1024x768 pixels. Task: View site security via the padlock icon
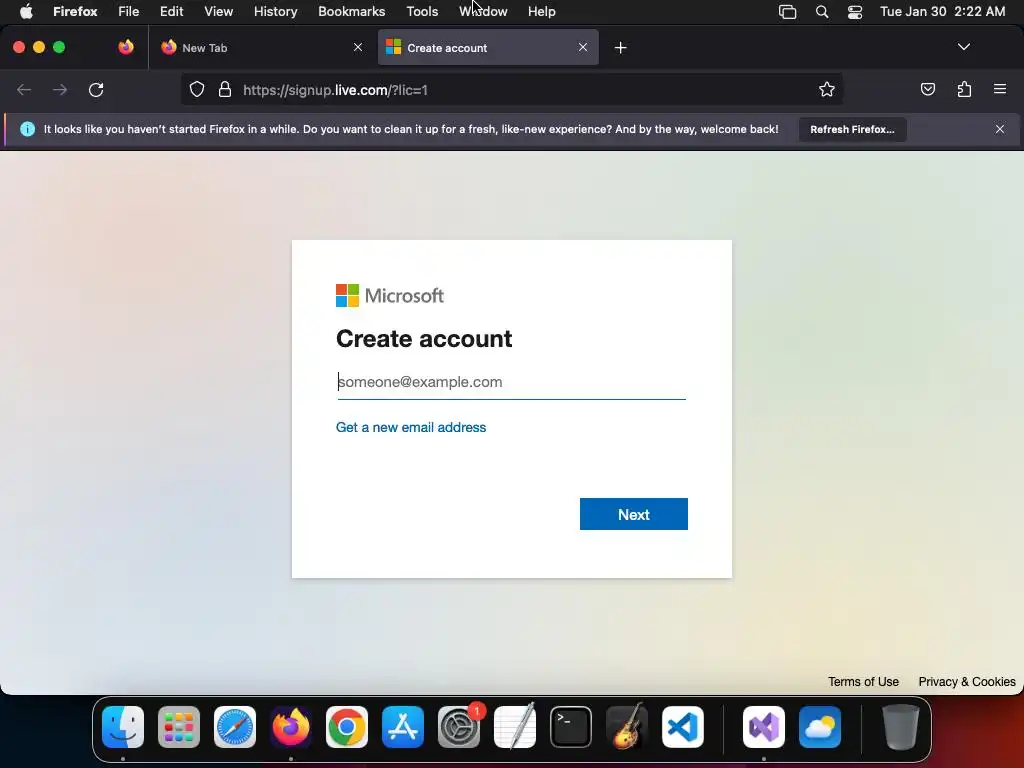(x=225, y=89)
